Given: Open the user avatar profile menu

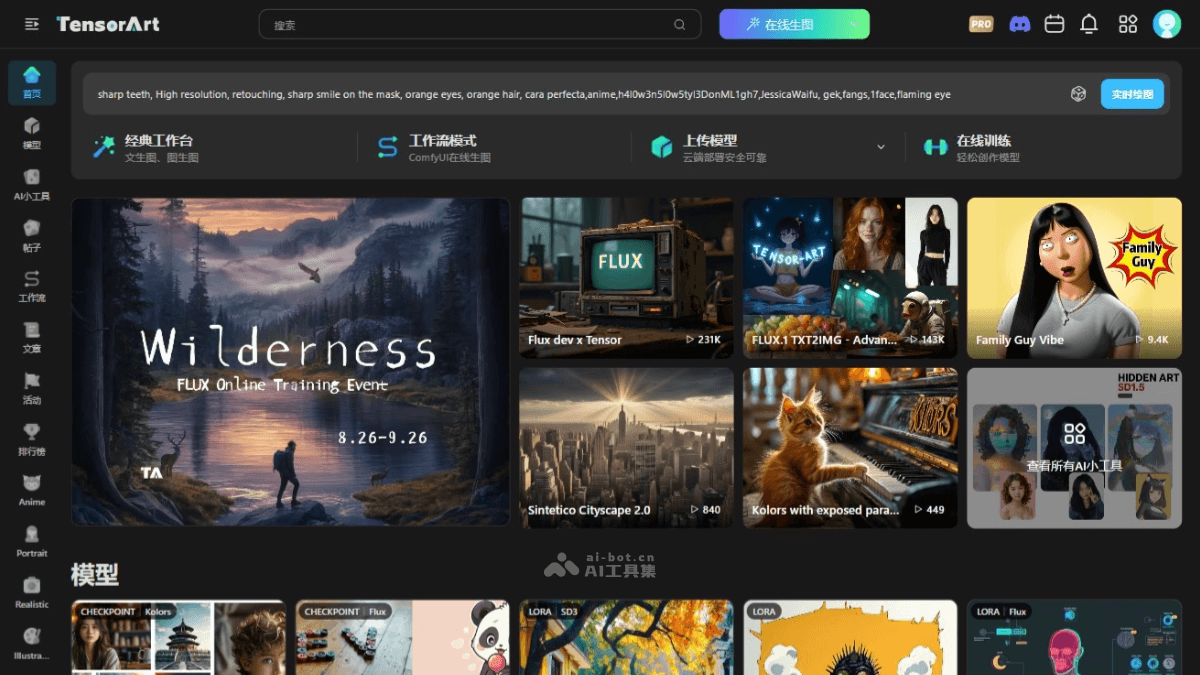Looking at the screenshot, I should (1166, 24).
